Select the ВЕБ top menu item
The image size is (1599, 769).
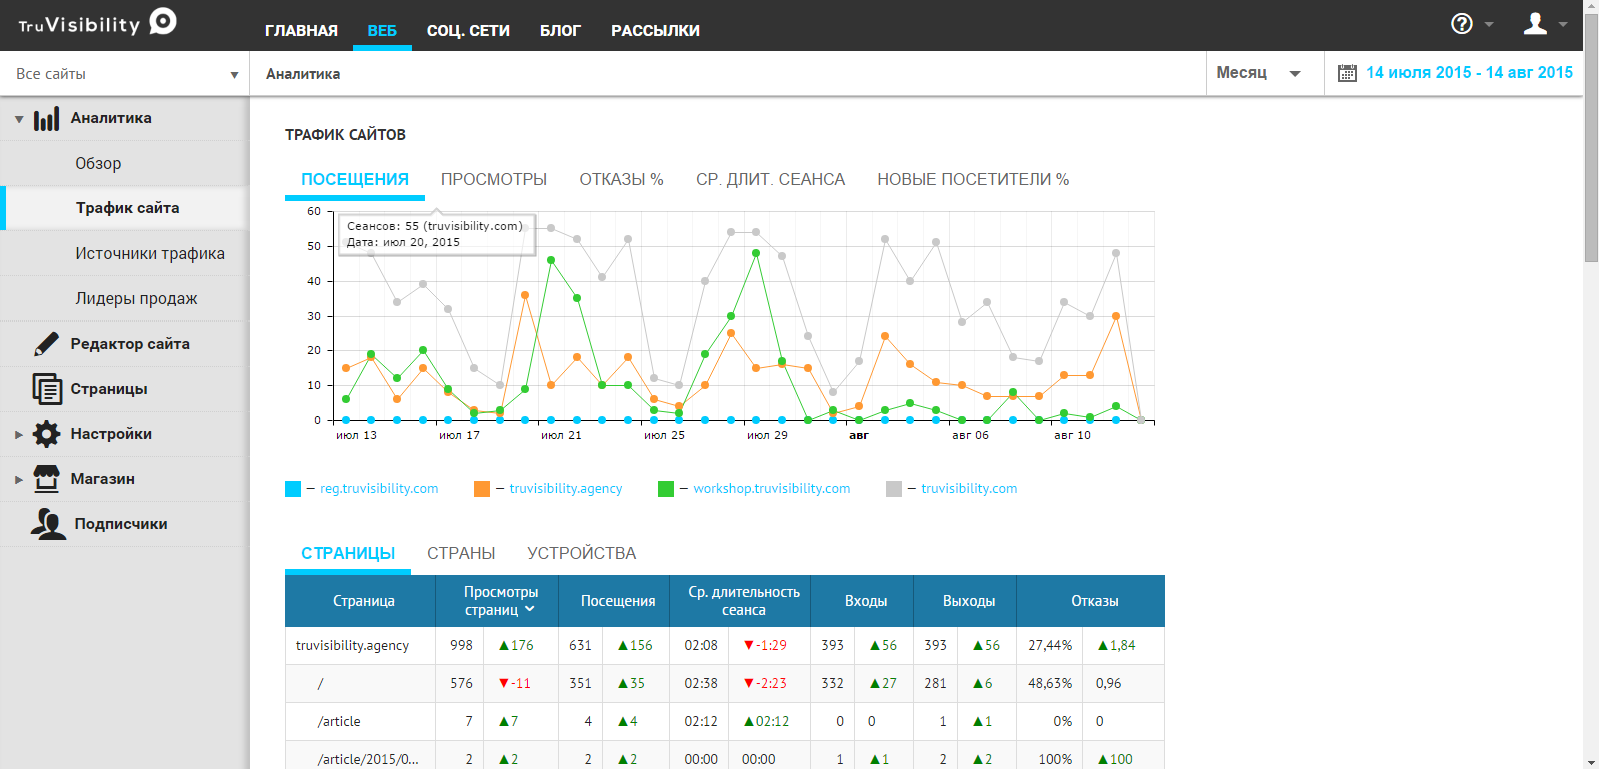382,31
